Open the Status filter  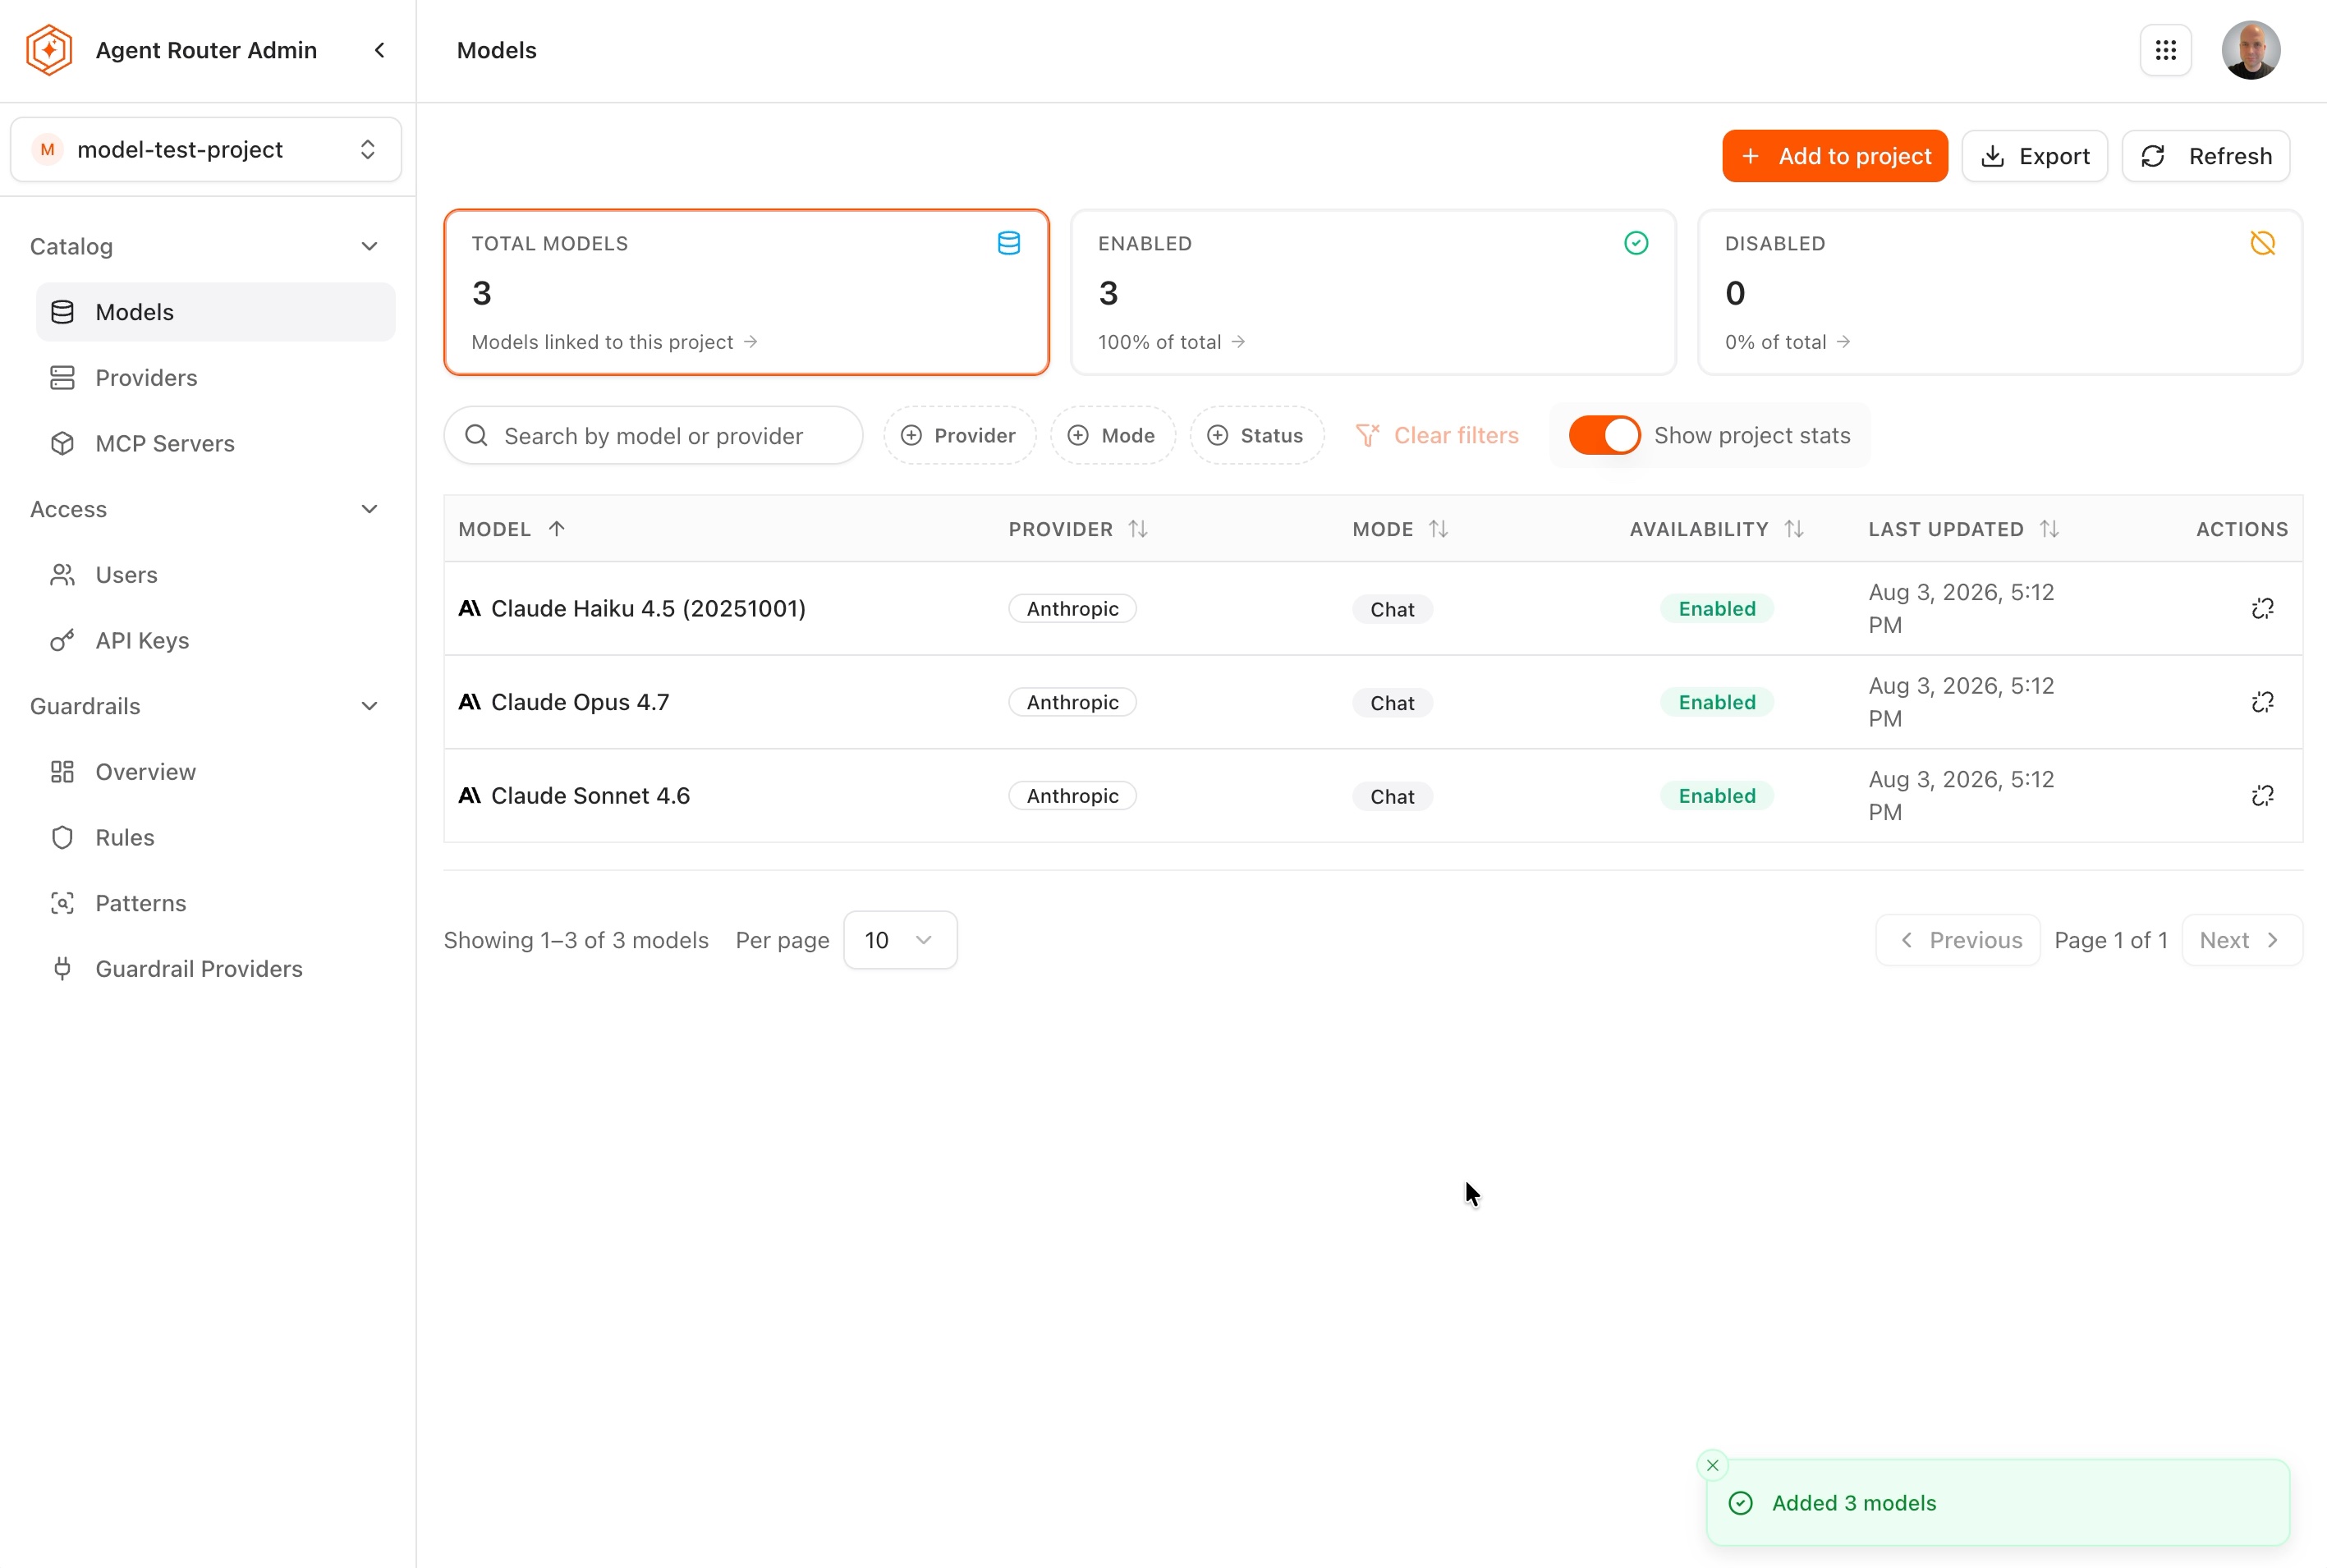click(x=1256, y=435)
